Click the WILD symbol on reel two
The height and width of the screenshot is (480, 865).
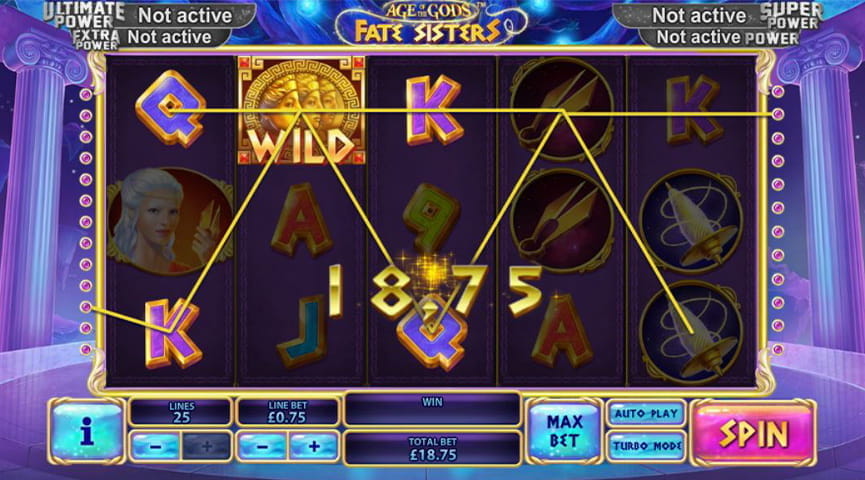301,110
